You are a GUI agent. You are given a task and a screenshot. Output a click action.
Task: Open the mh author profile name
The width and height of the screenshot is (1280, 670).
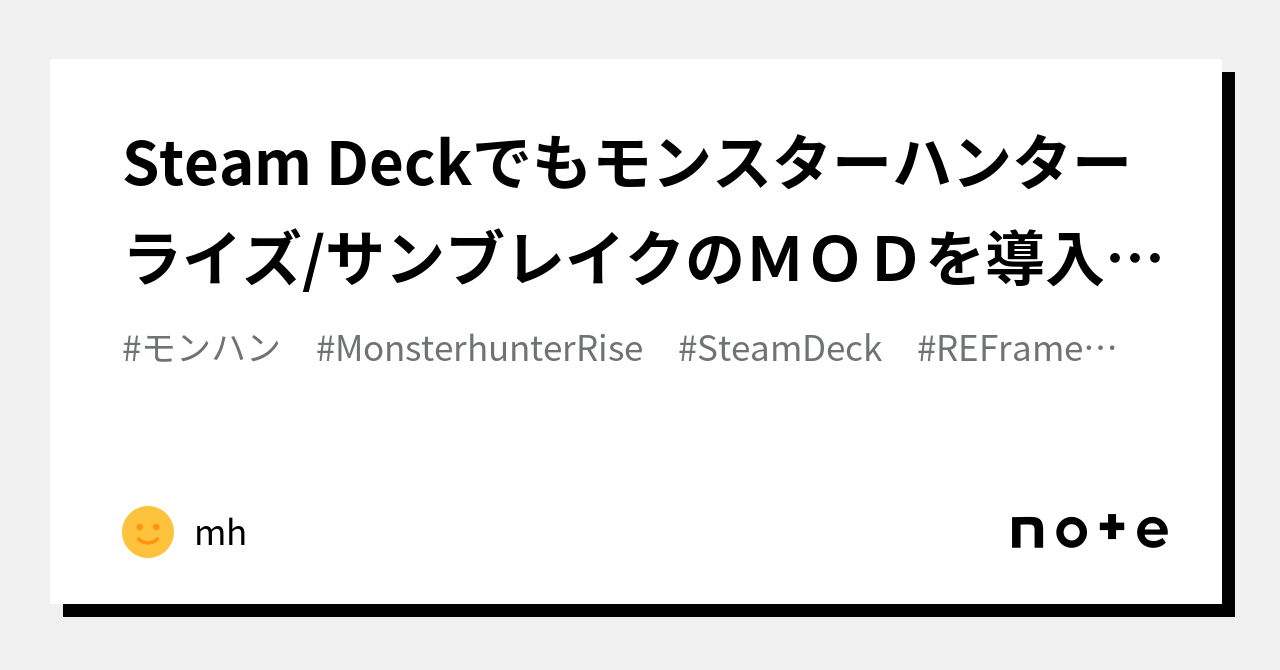220,534
